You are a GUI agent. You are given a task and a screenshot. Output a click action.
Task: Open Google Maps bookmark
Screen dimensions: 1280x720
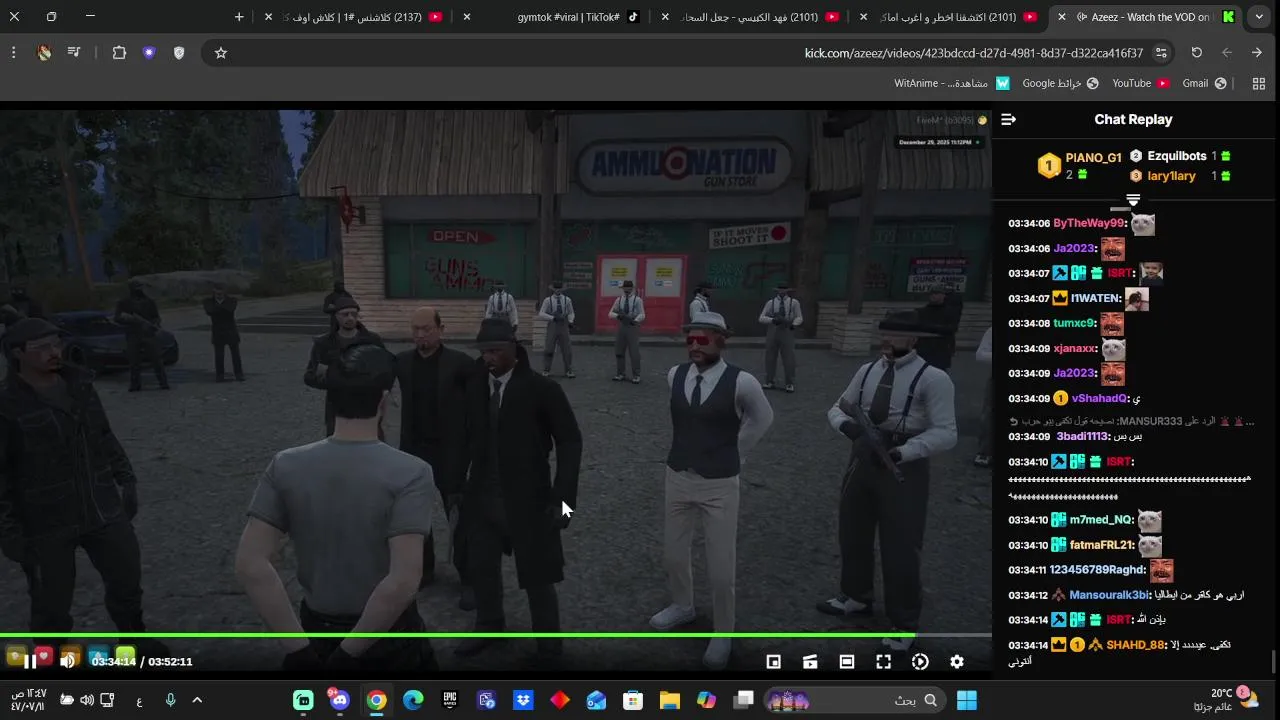click(1059, 83)
